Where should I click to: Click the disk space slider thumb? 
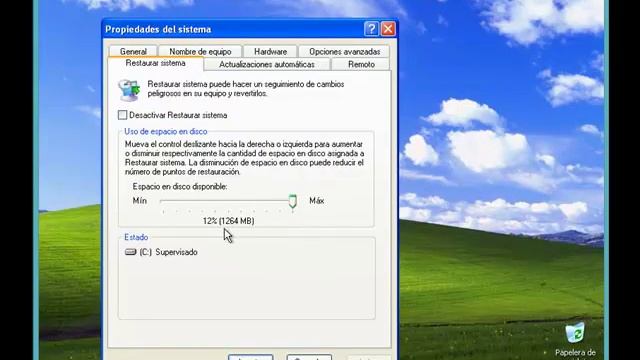tap(293, 201)
